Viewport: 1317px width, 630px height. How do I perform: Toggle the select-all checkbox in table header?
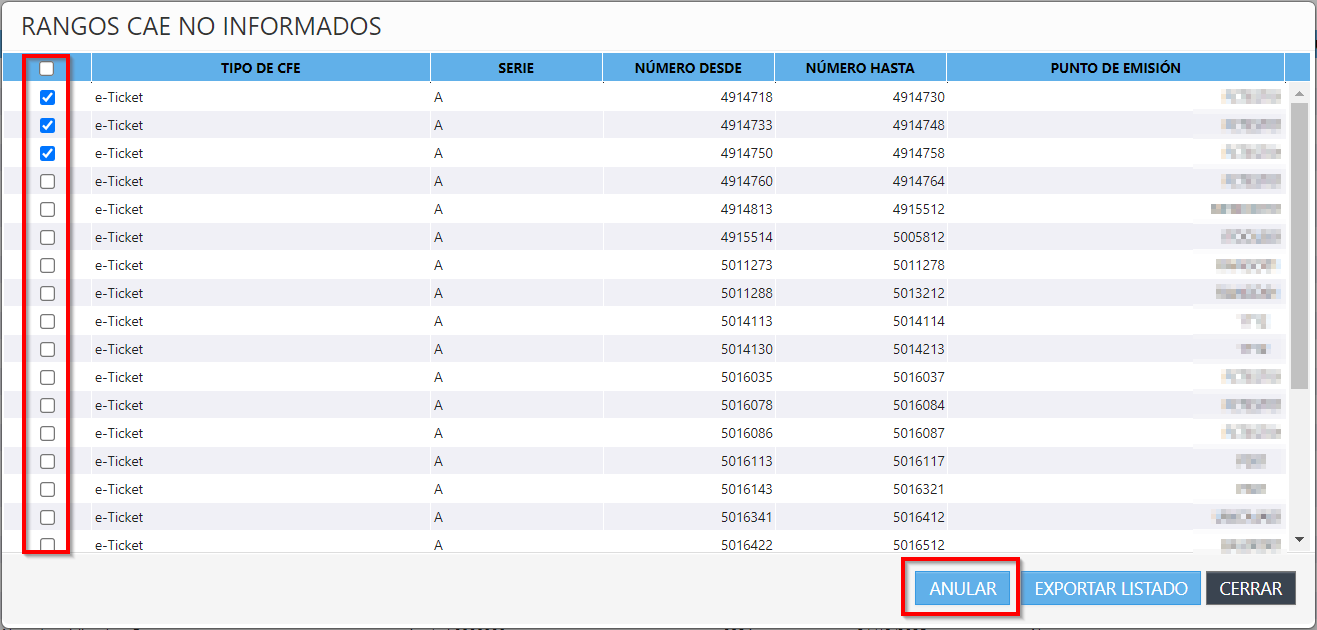coord(47,69)
